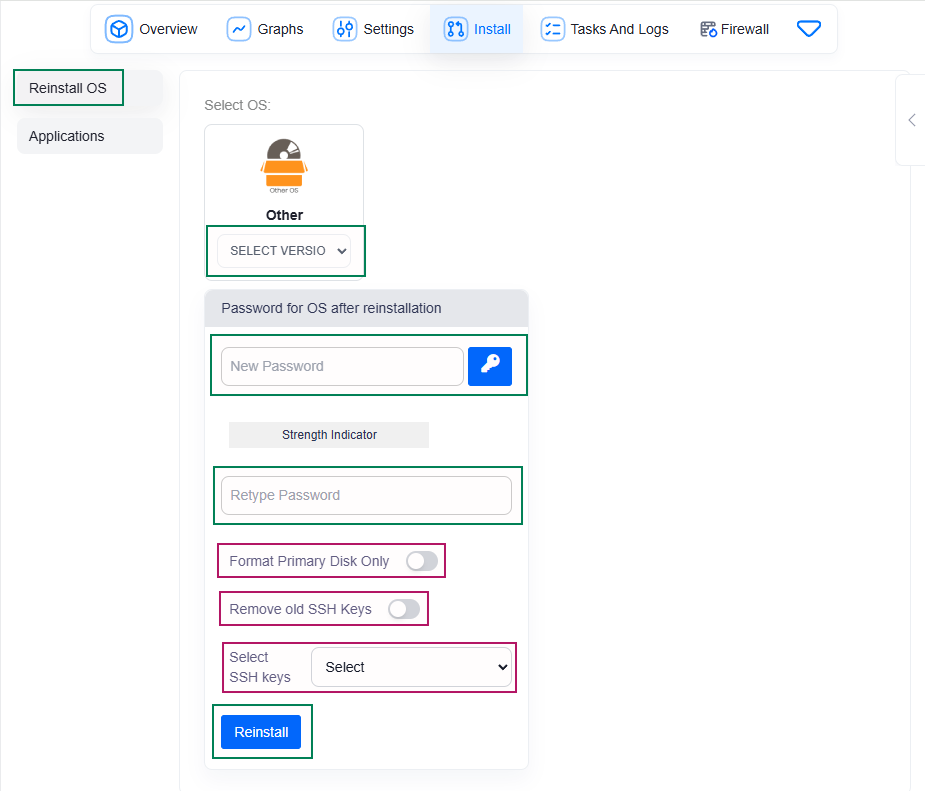Image resolution: width=925 pixels, height=791 pixels.
Task: Toggle Remove old SSH Keys switch
Action: pyautogui.click(x=404, y=609)
